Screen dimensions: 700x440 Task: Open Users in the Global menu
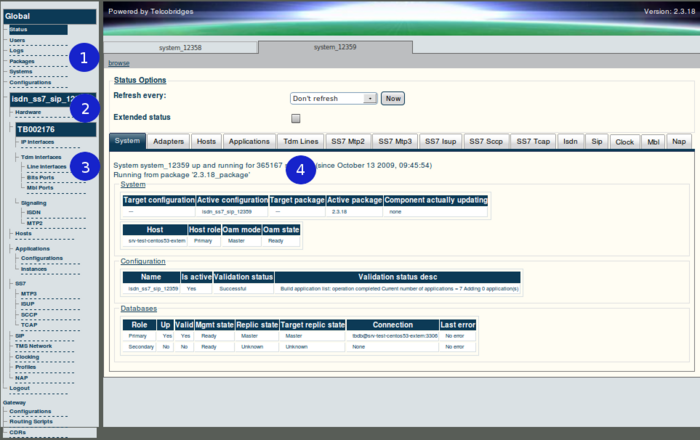pyautogui.click(x=17, y=40)
